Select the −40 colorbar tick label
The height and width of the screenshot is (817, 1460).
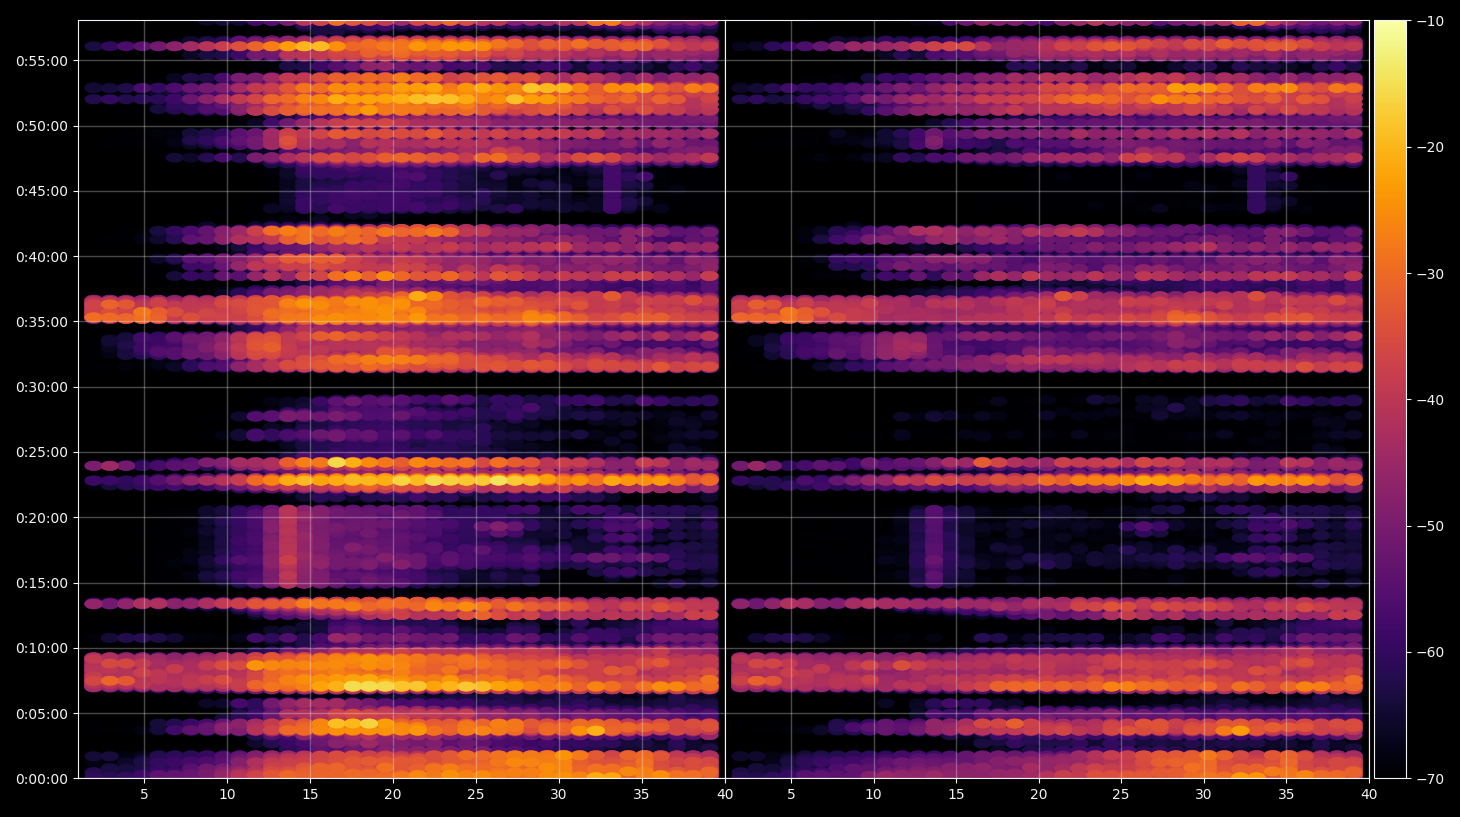[x=1430, y=400]
